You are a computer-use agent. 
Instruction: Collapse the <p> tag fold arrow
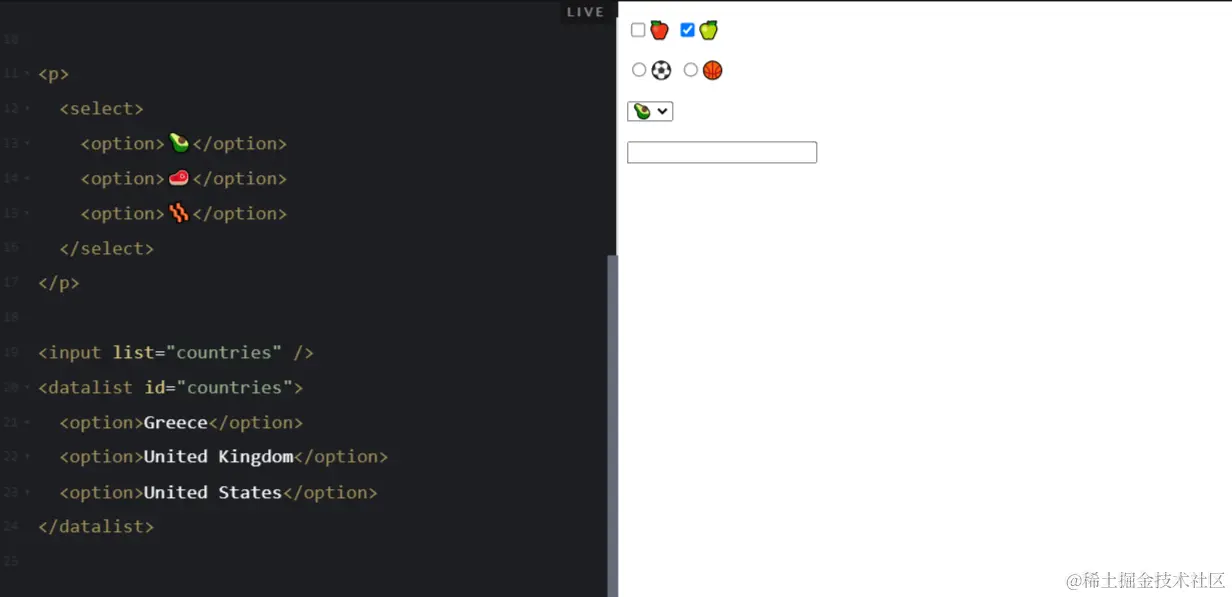(x=27, y=74)
